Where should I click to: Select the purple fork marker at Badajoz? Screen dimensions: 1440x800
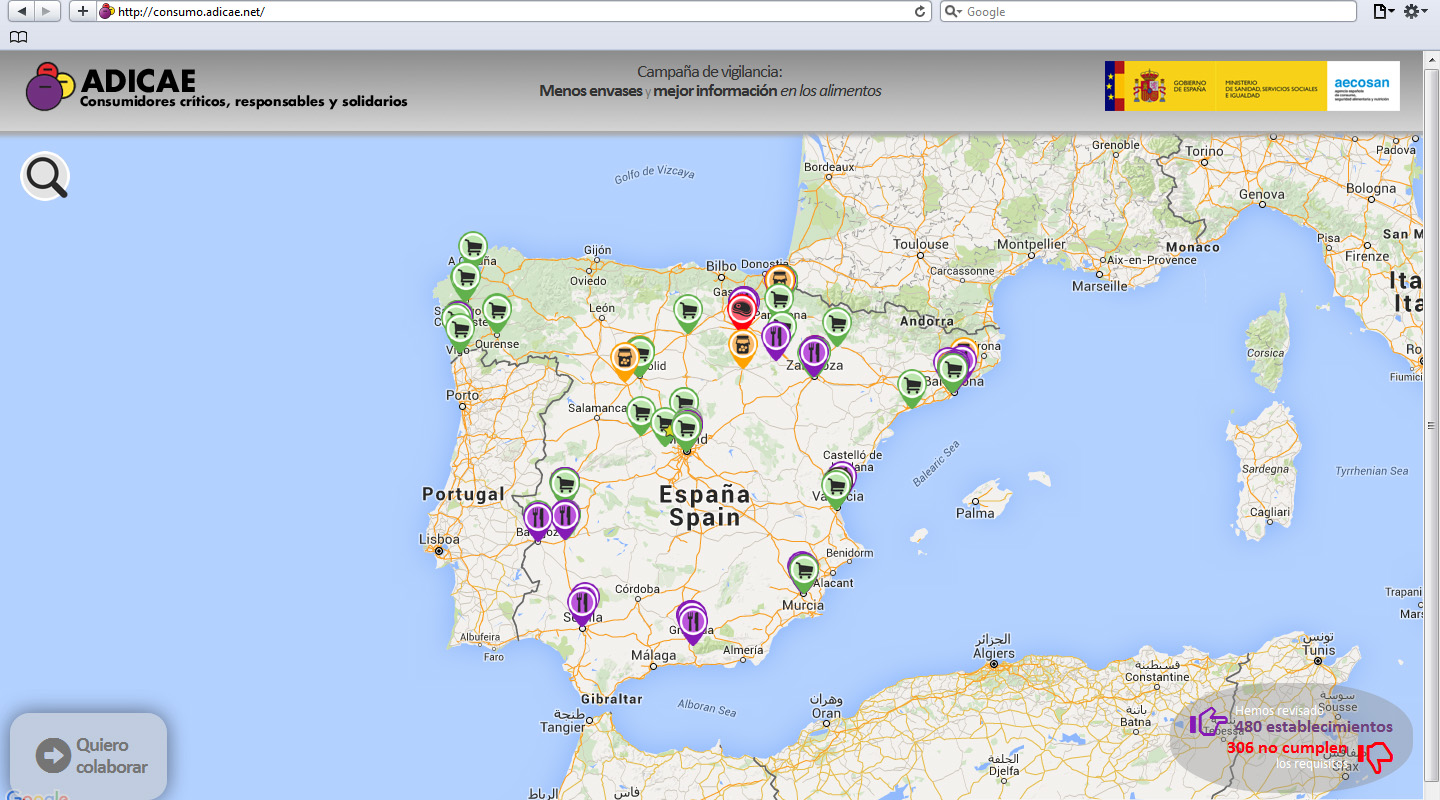click(x=537, y=519)
